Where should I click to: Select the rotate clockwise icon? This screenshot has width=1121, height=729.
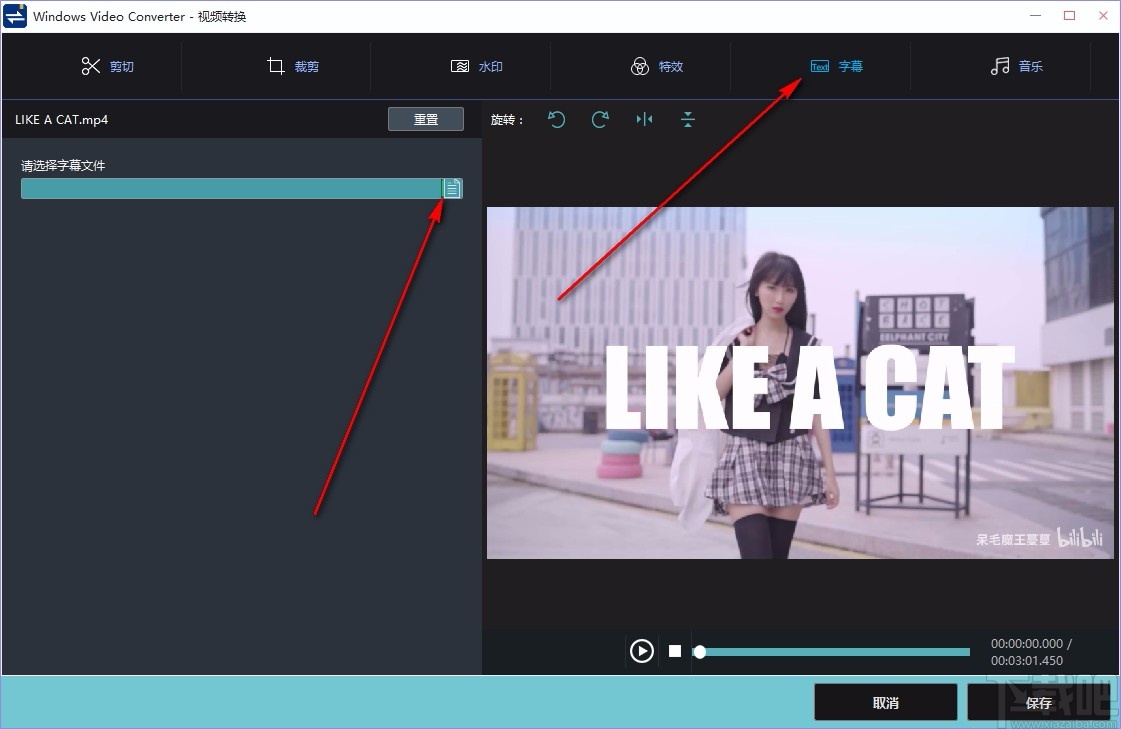click(600, 119)
